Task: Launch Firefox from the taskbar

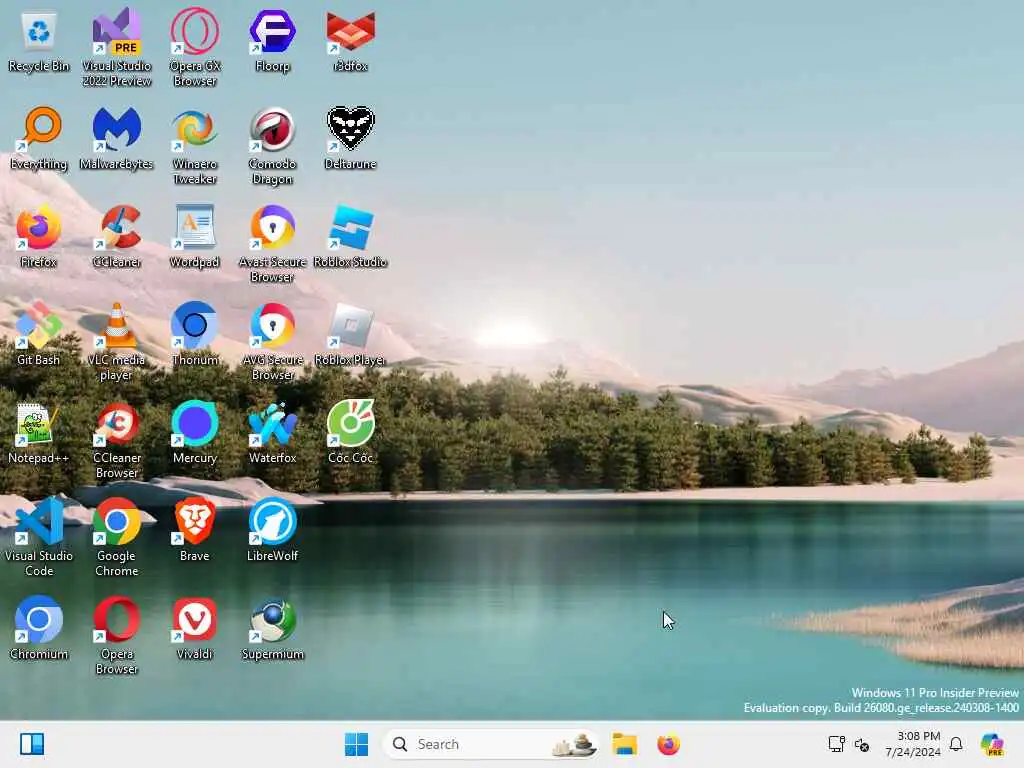Action: [x=668, y=744]
